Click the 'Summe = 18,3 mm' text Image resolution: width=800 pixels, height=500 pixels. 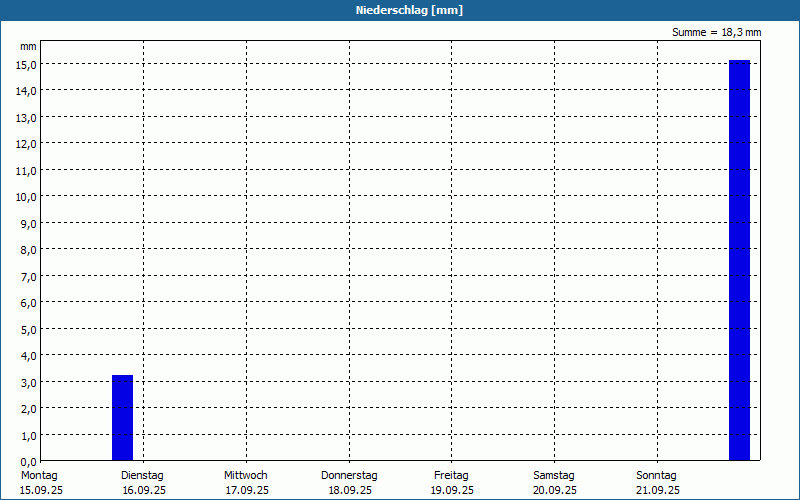716,32
